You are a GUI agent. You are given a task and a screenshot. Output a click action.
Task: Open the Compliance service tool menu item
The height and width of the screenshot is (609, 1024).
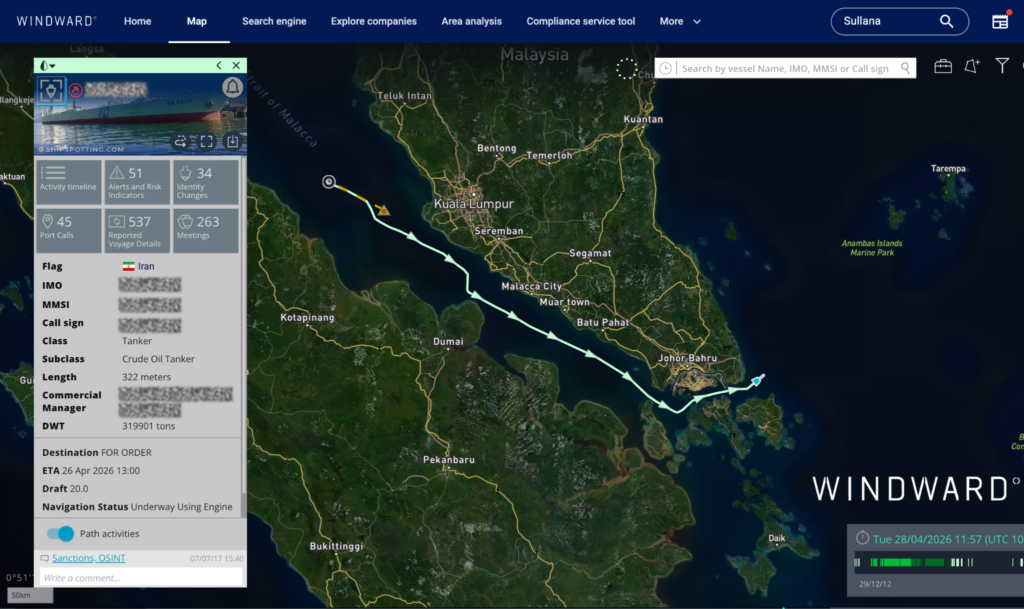pyautogui.click(x=580, y=20)
